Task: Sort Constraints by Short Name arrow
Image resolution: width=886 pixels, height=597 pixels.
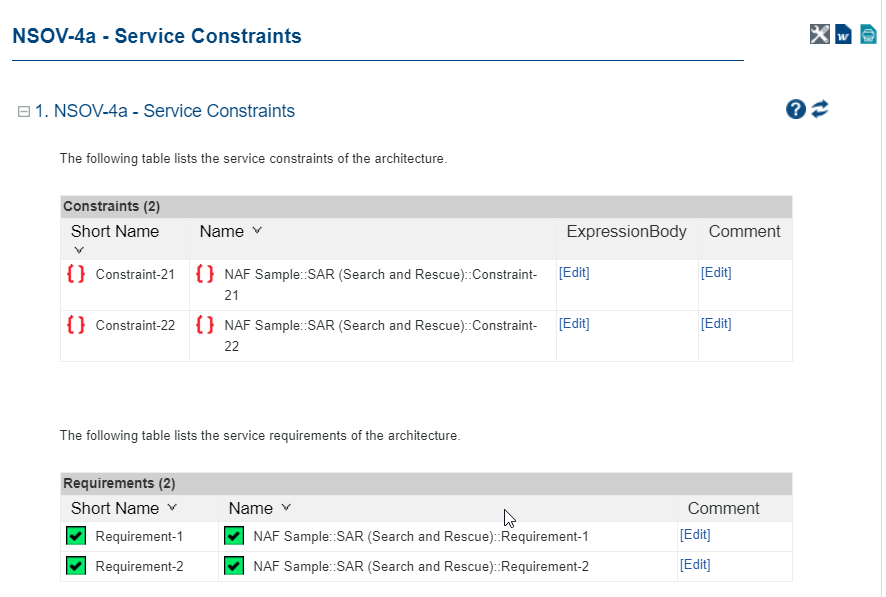Action: [x=79, y=250]
